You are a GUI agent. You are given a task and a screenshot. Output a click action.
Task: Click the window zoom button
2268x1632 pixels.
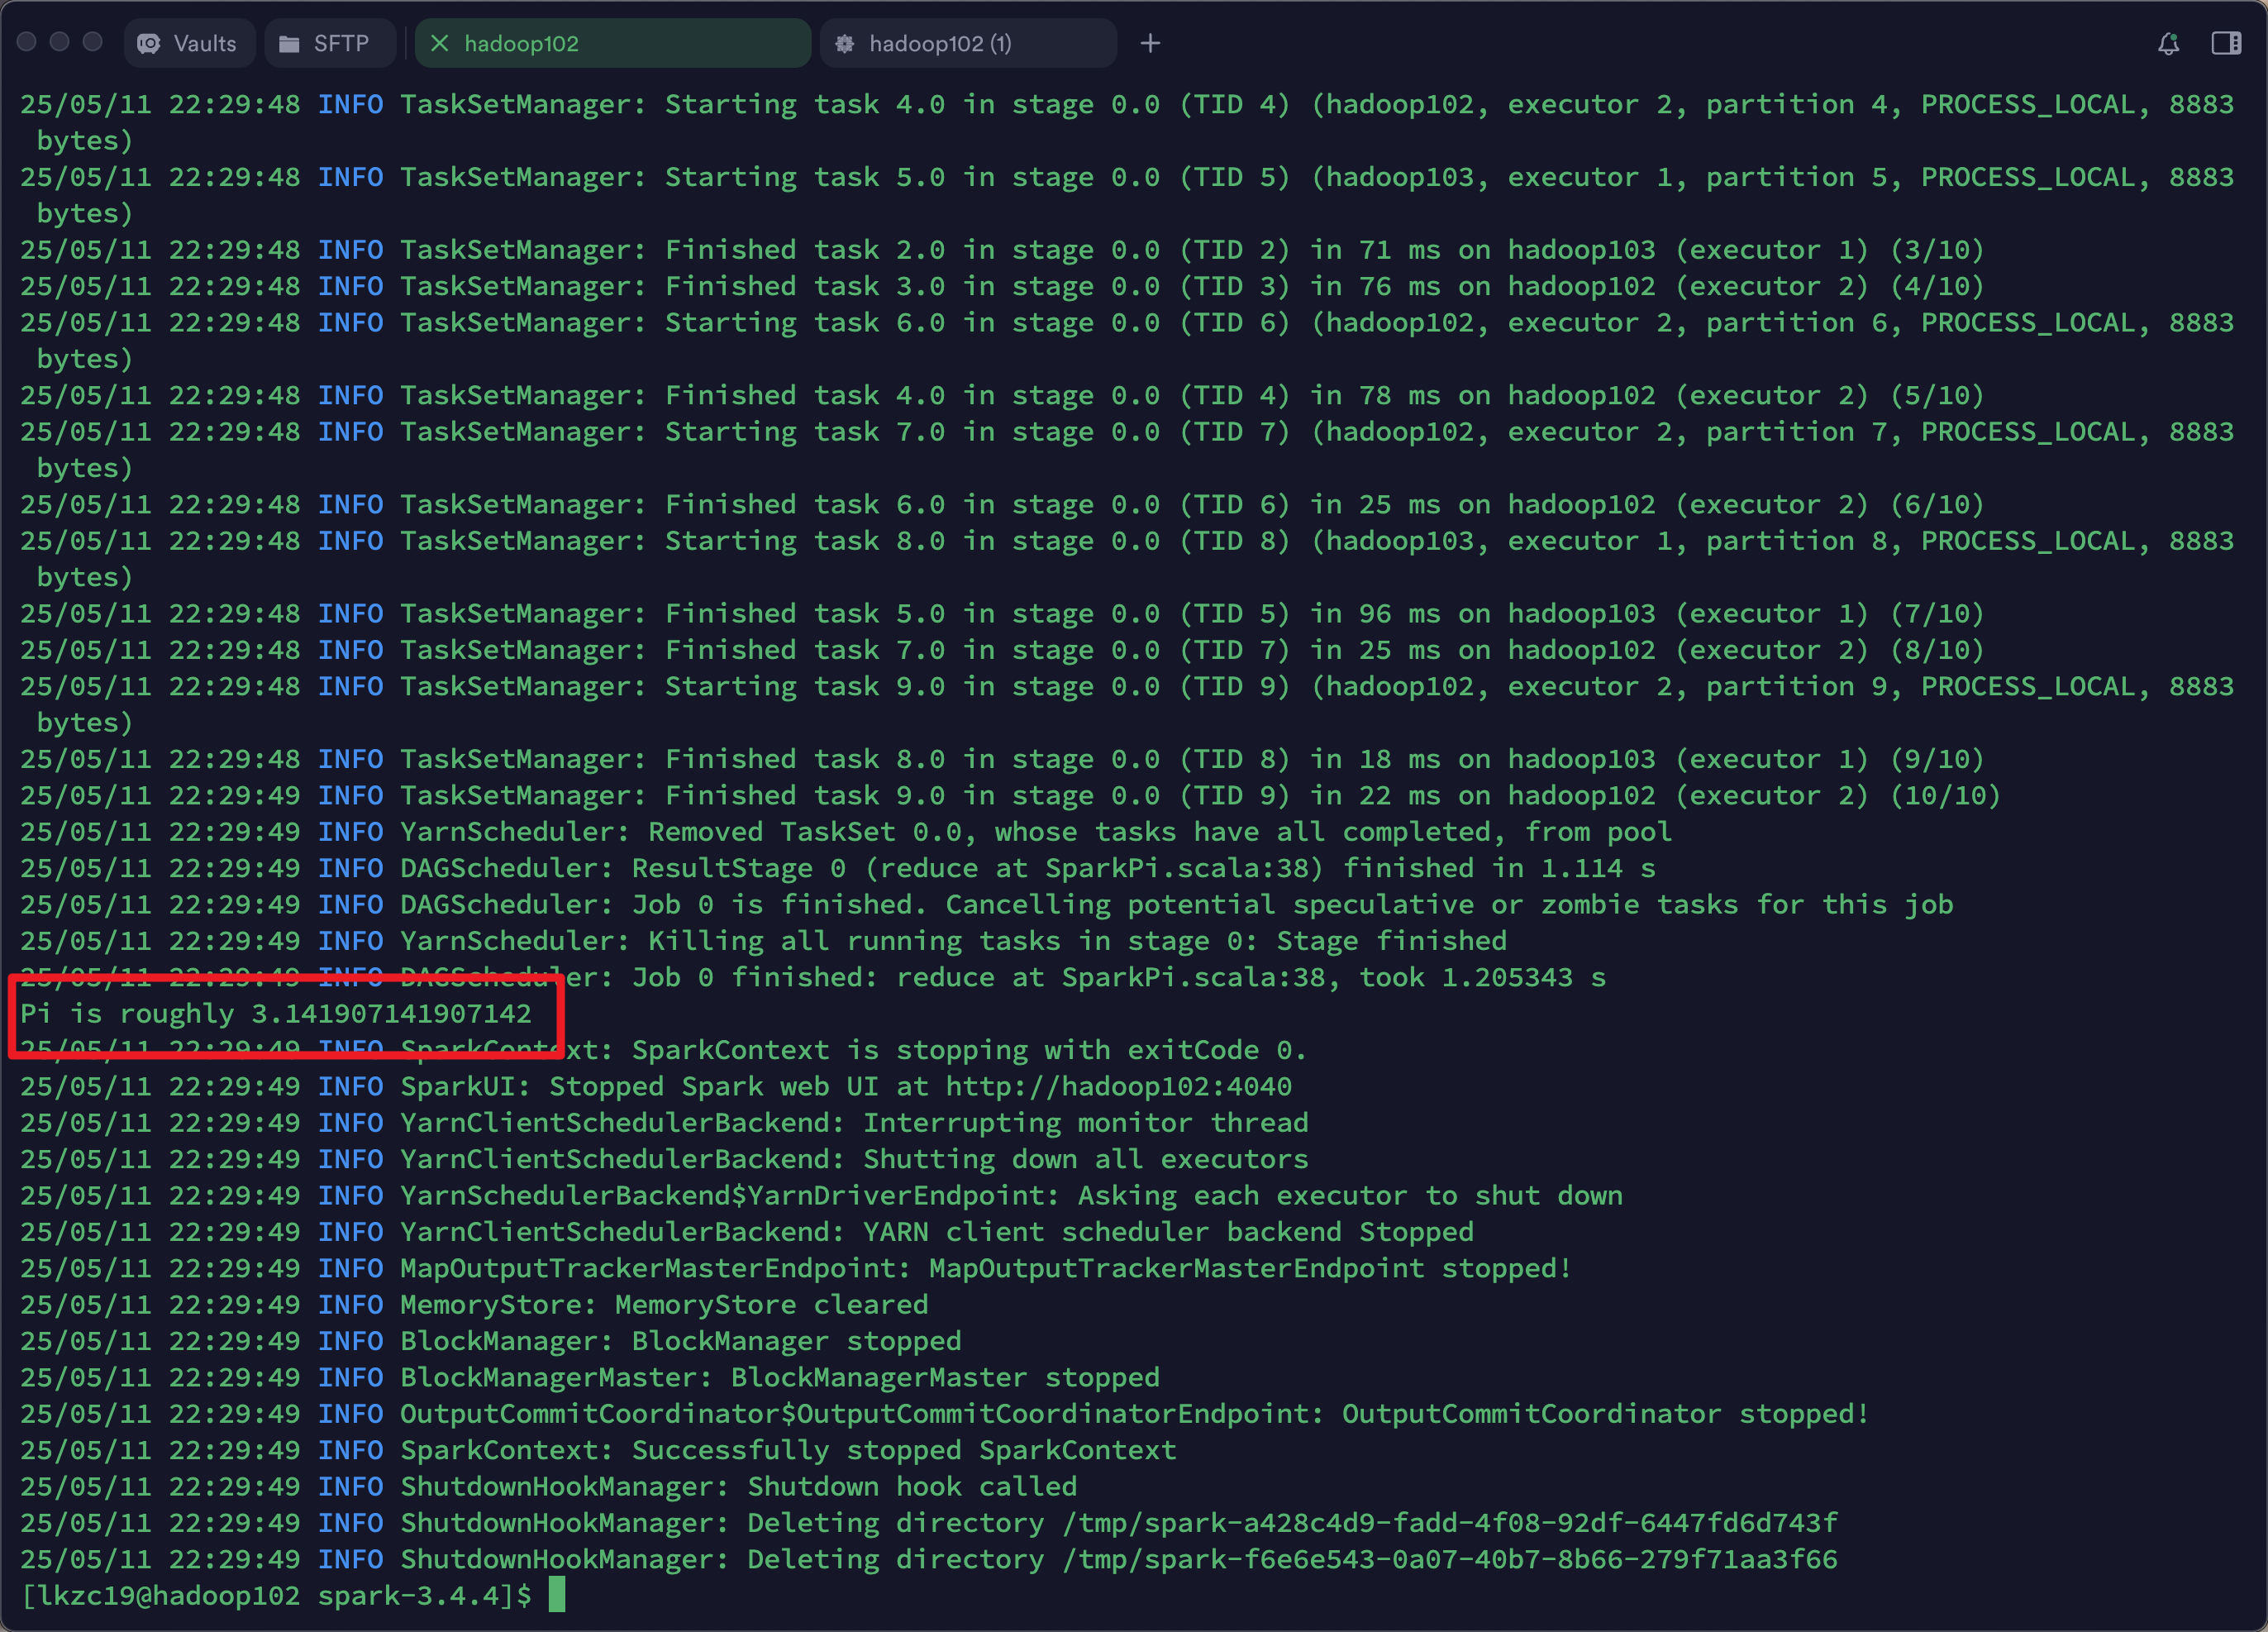click(93, 41)
